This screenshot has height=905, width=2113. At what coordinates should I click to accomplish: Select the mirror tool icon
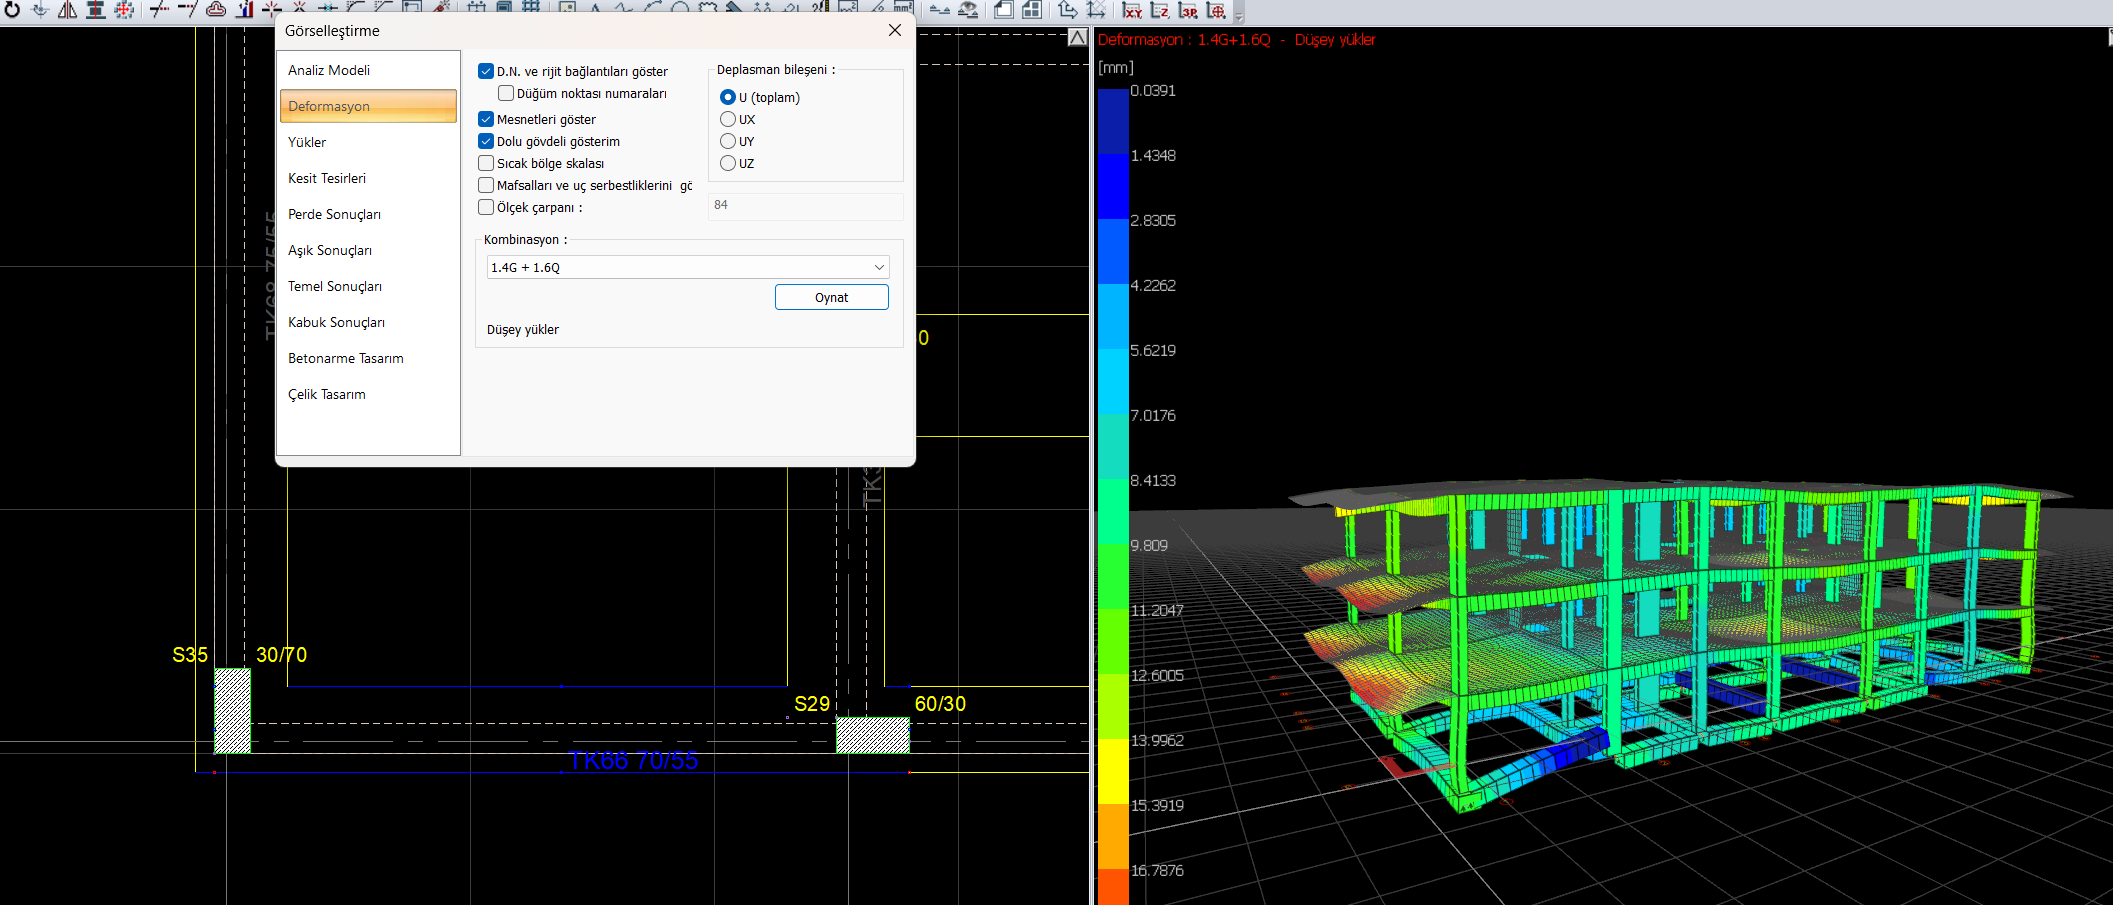(x=67, y=9)
